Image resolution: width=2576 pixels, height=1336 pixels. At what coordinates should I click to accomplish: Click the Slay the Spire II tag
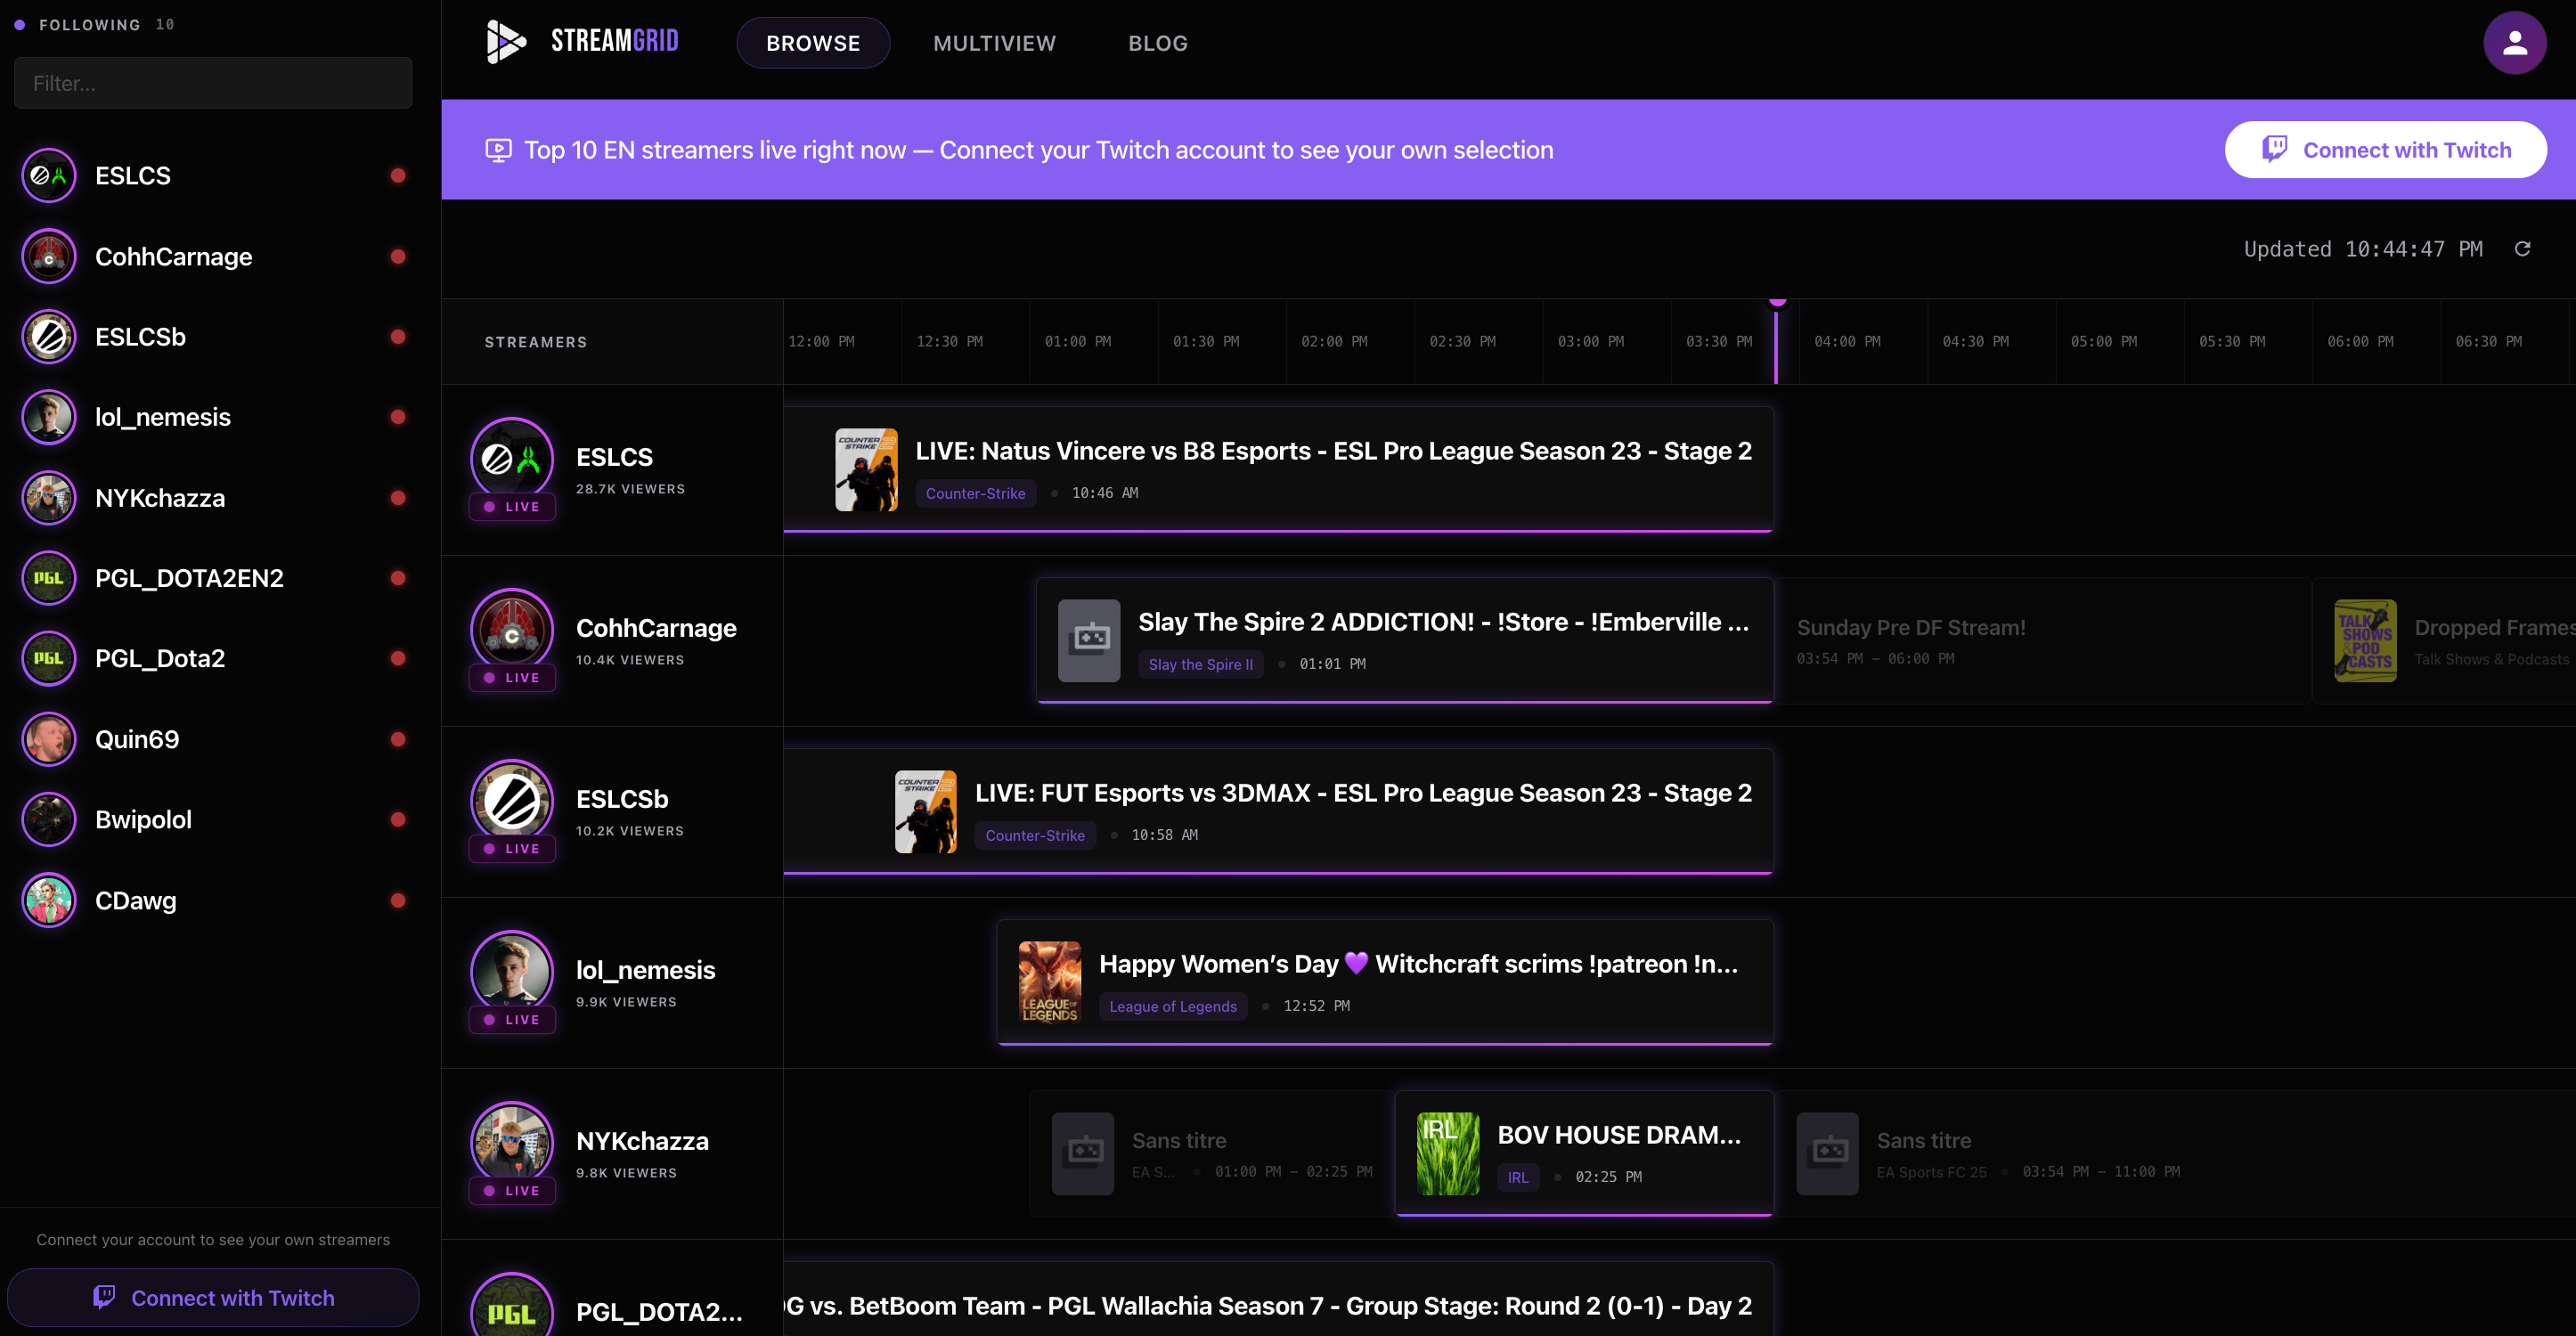1200,664
